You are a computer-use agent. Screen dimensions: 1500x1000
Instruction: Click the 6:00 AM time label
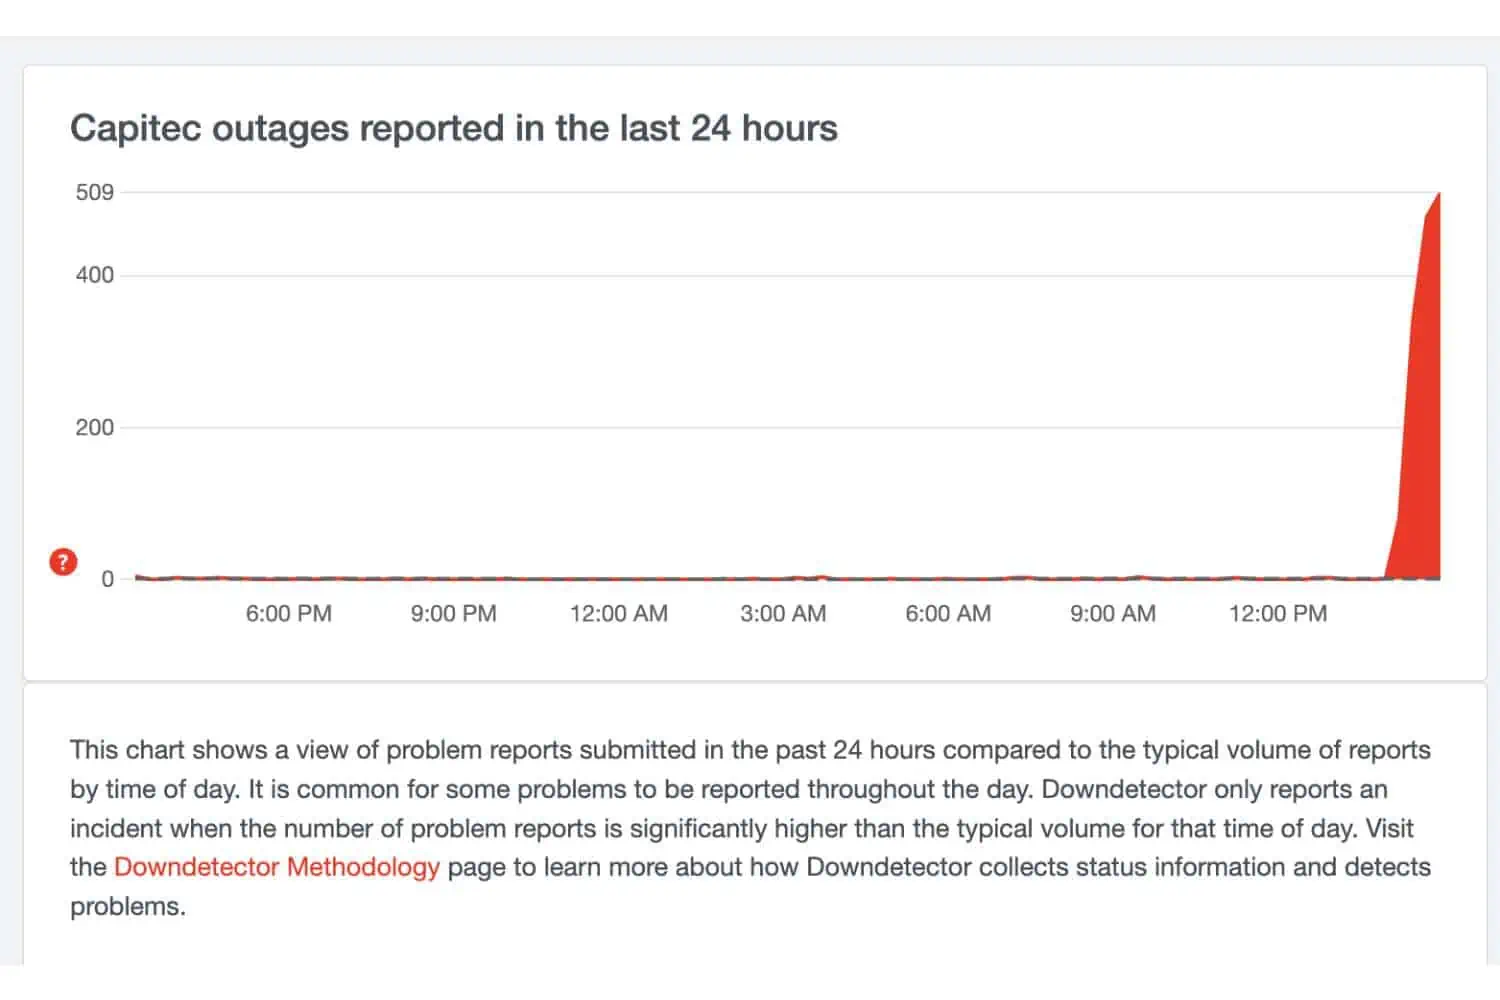[x=948, y=614]
